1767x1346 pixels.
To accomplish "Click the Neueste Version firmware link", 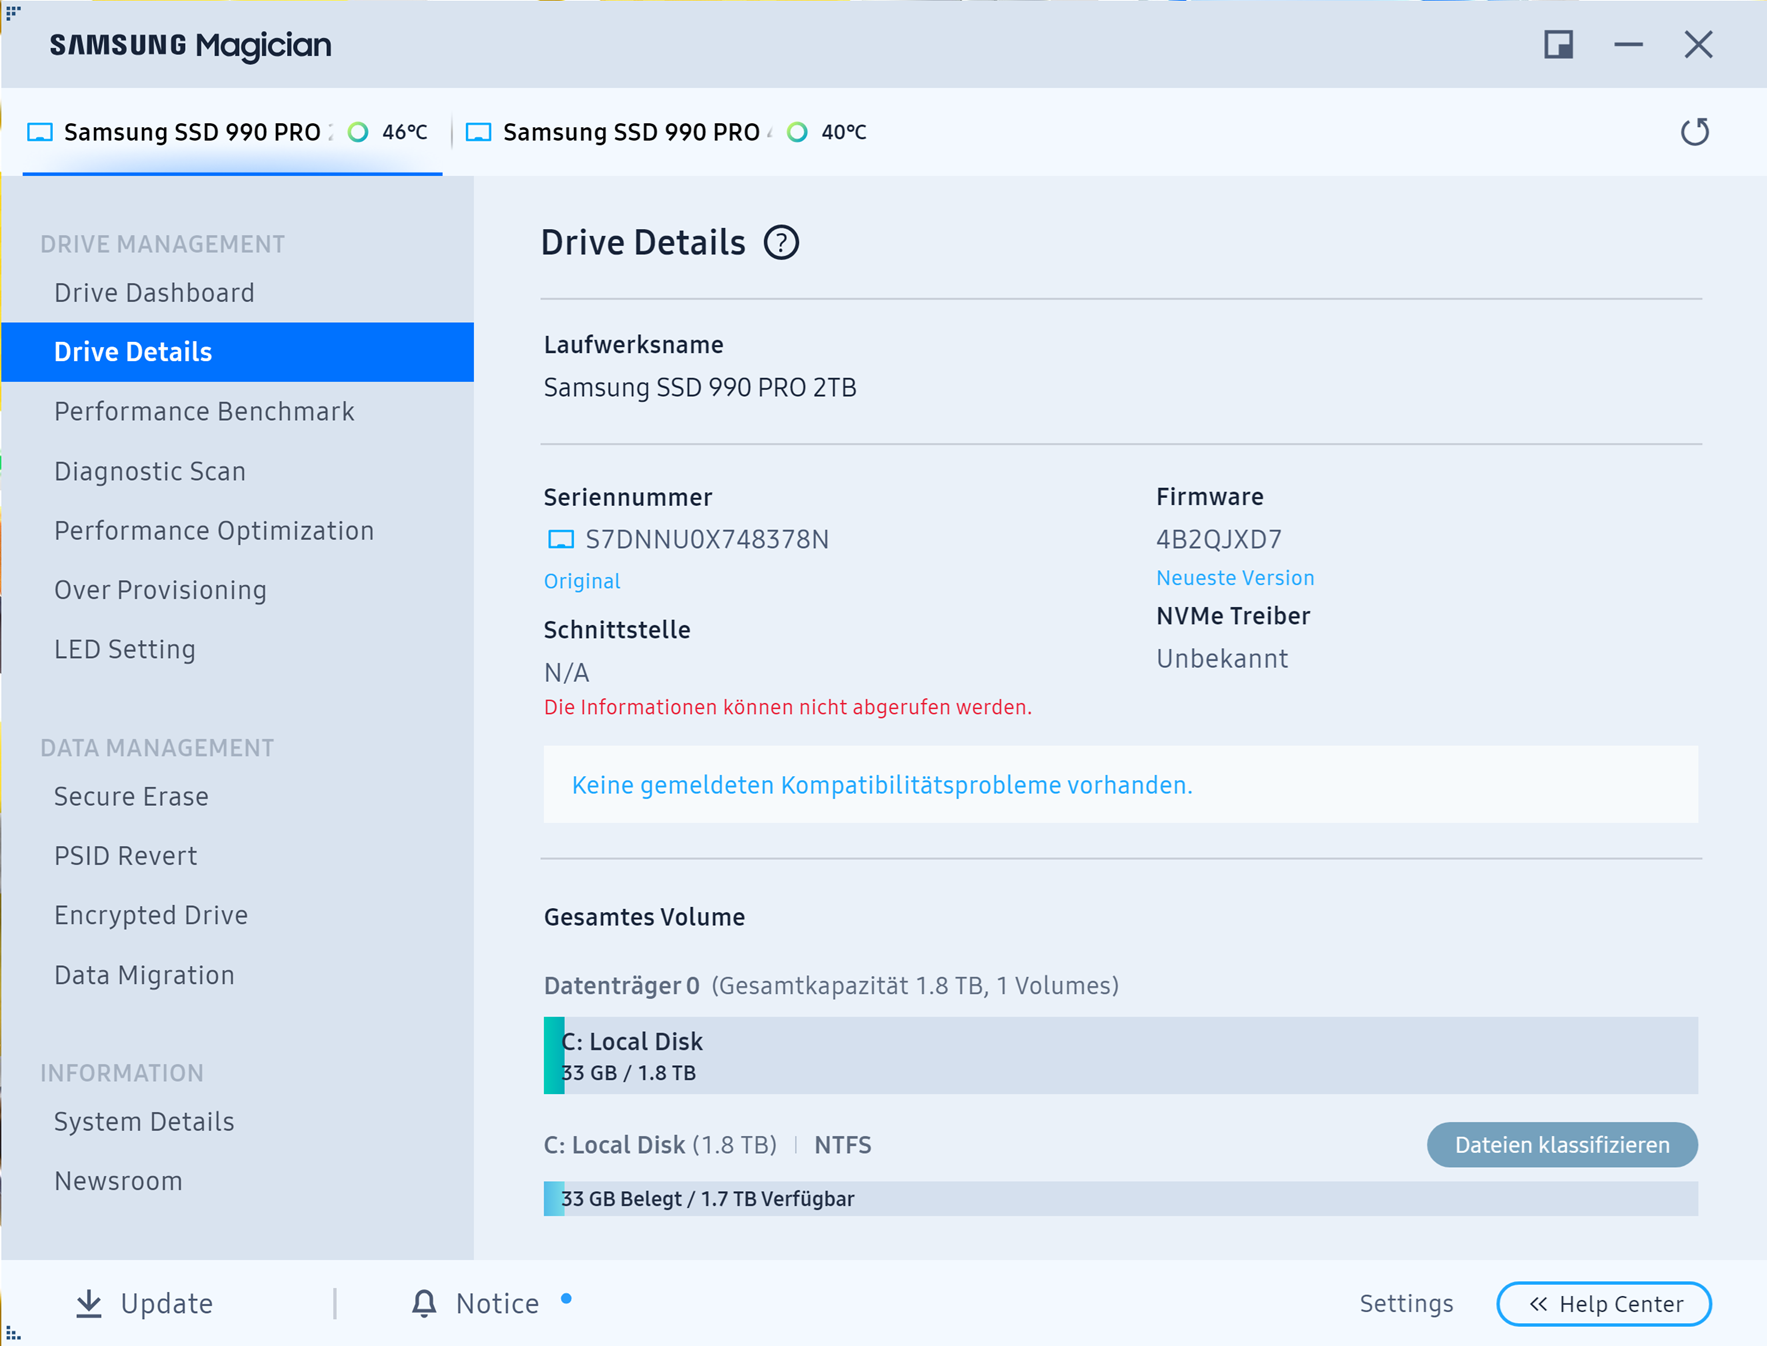I will (x=1235, y=578).
